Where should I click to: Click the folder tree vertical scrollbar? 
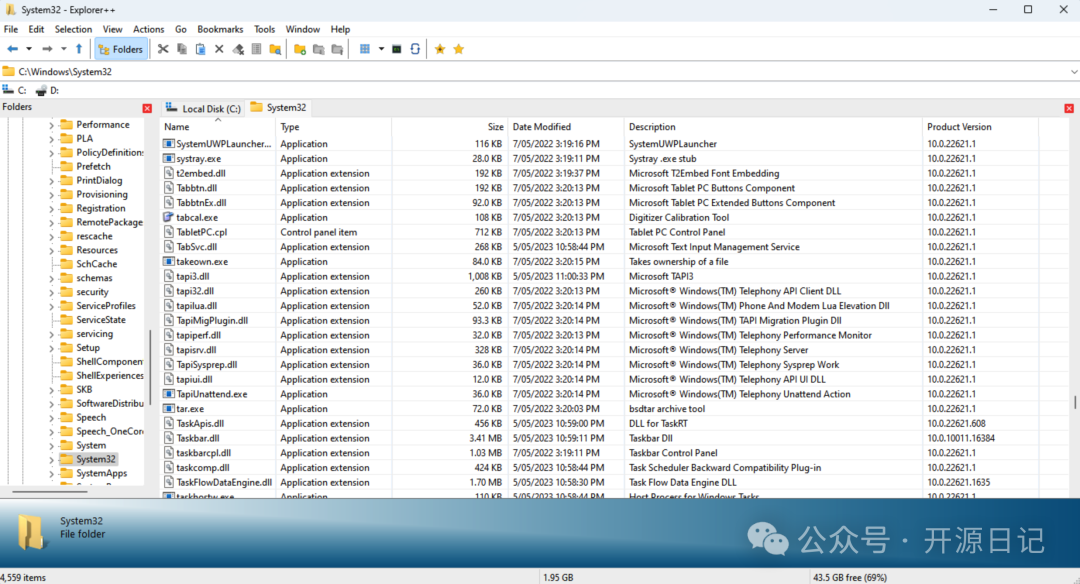click(149, 368)
